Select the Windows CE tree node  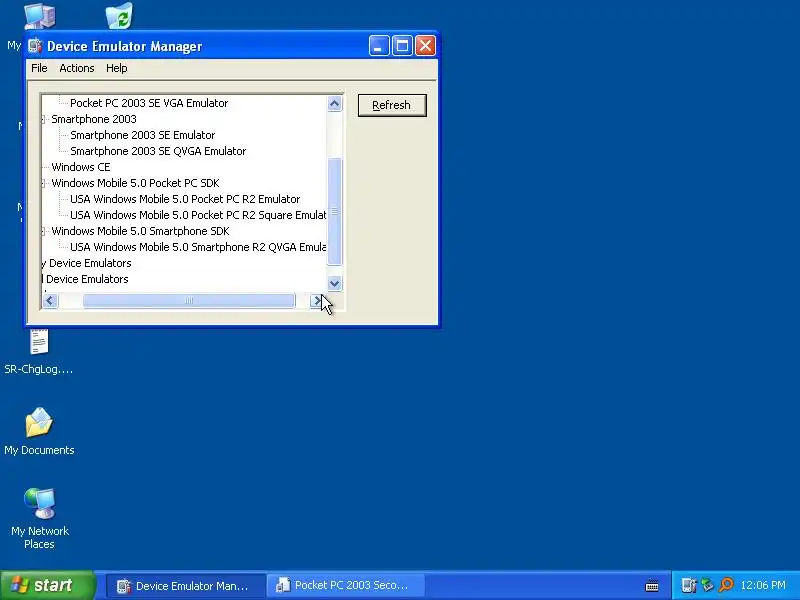point(81,167)
